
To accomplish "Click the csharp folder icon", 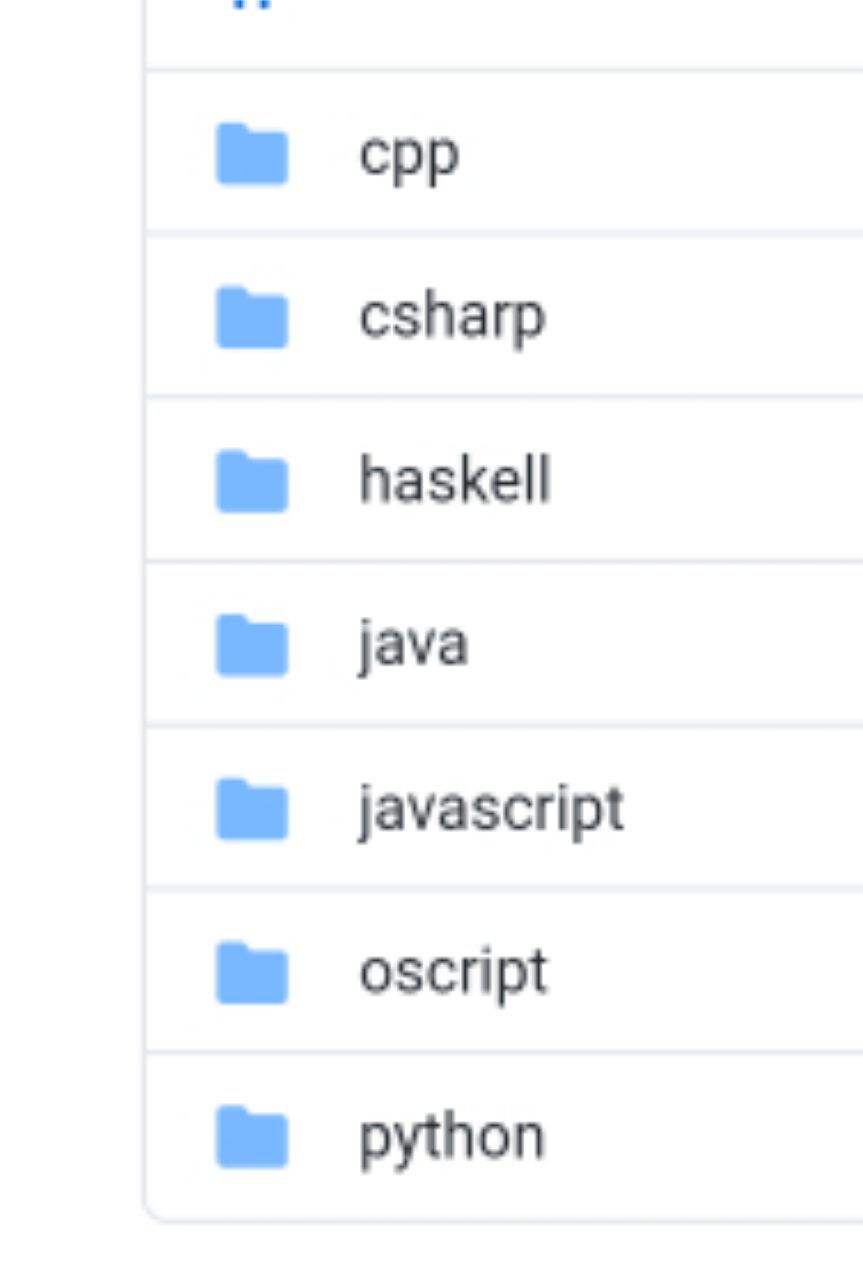I will (x=251, y=317).
